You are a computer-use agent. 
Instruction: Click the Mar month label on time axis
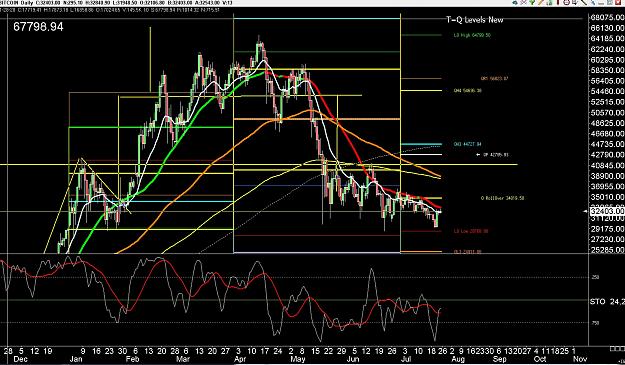(183, 359)
